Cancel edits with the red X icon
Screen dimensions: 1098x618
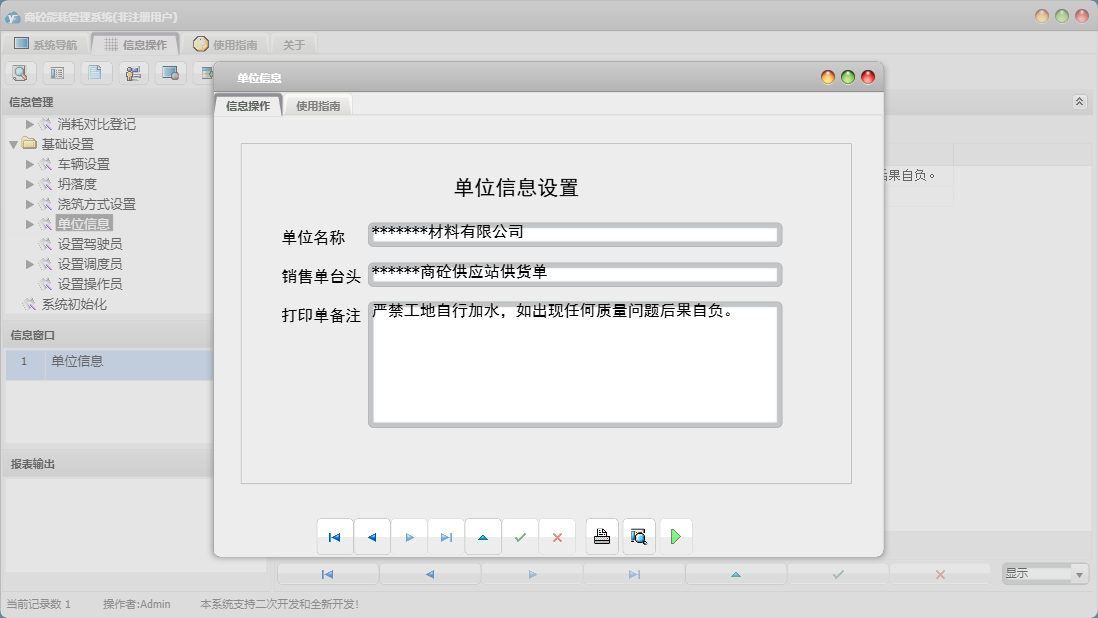557,536
